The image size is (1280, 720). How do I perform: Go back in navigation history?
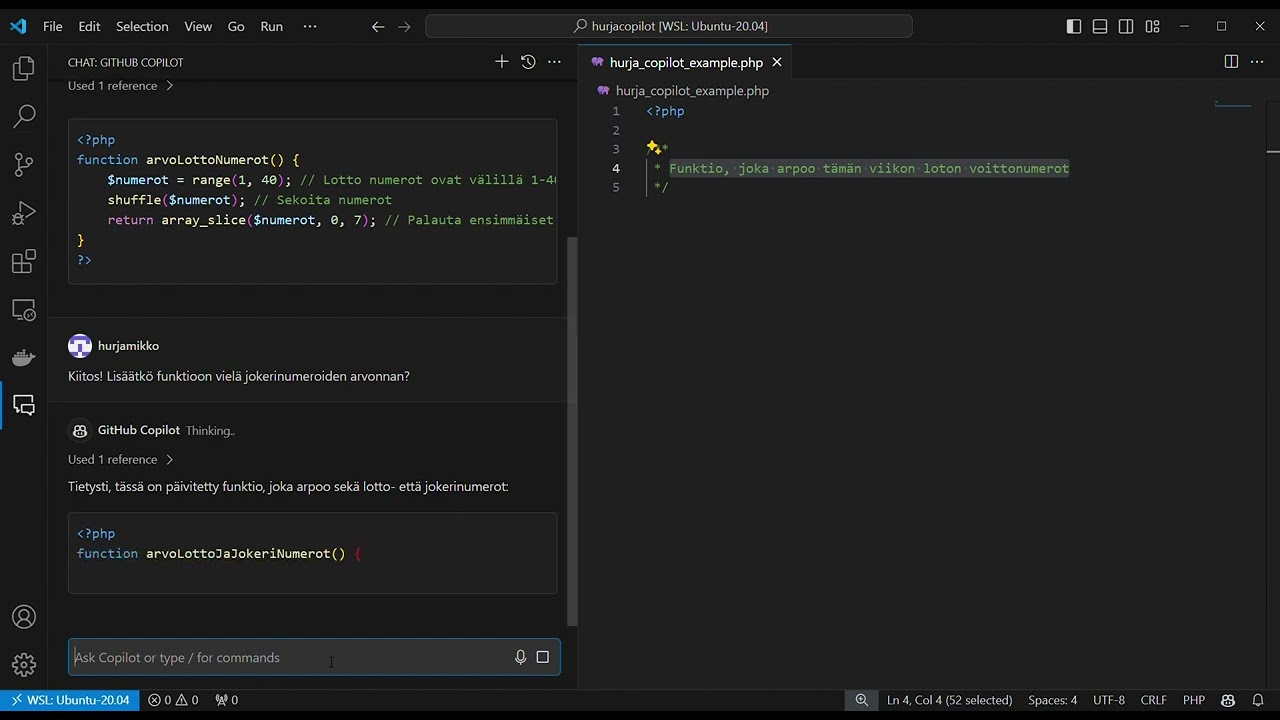(x=378, y=27)
